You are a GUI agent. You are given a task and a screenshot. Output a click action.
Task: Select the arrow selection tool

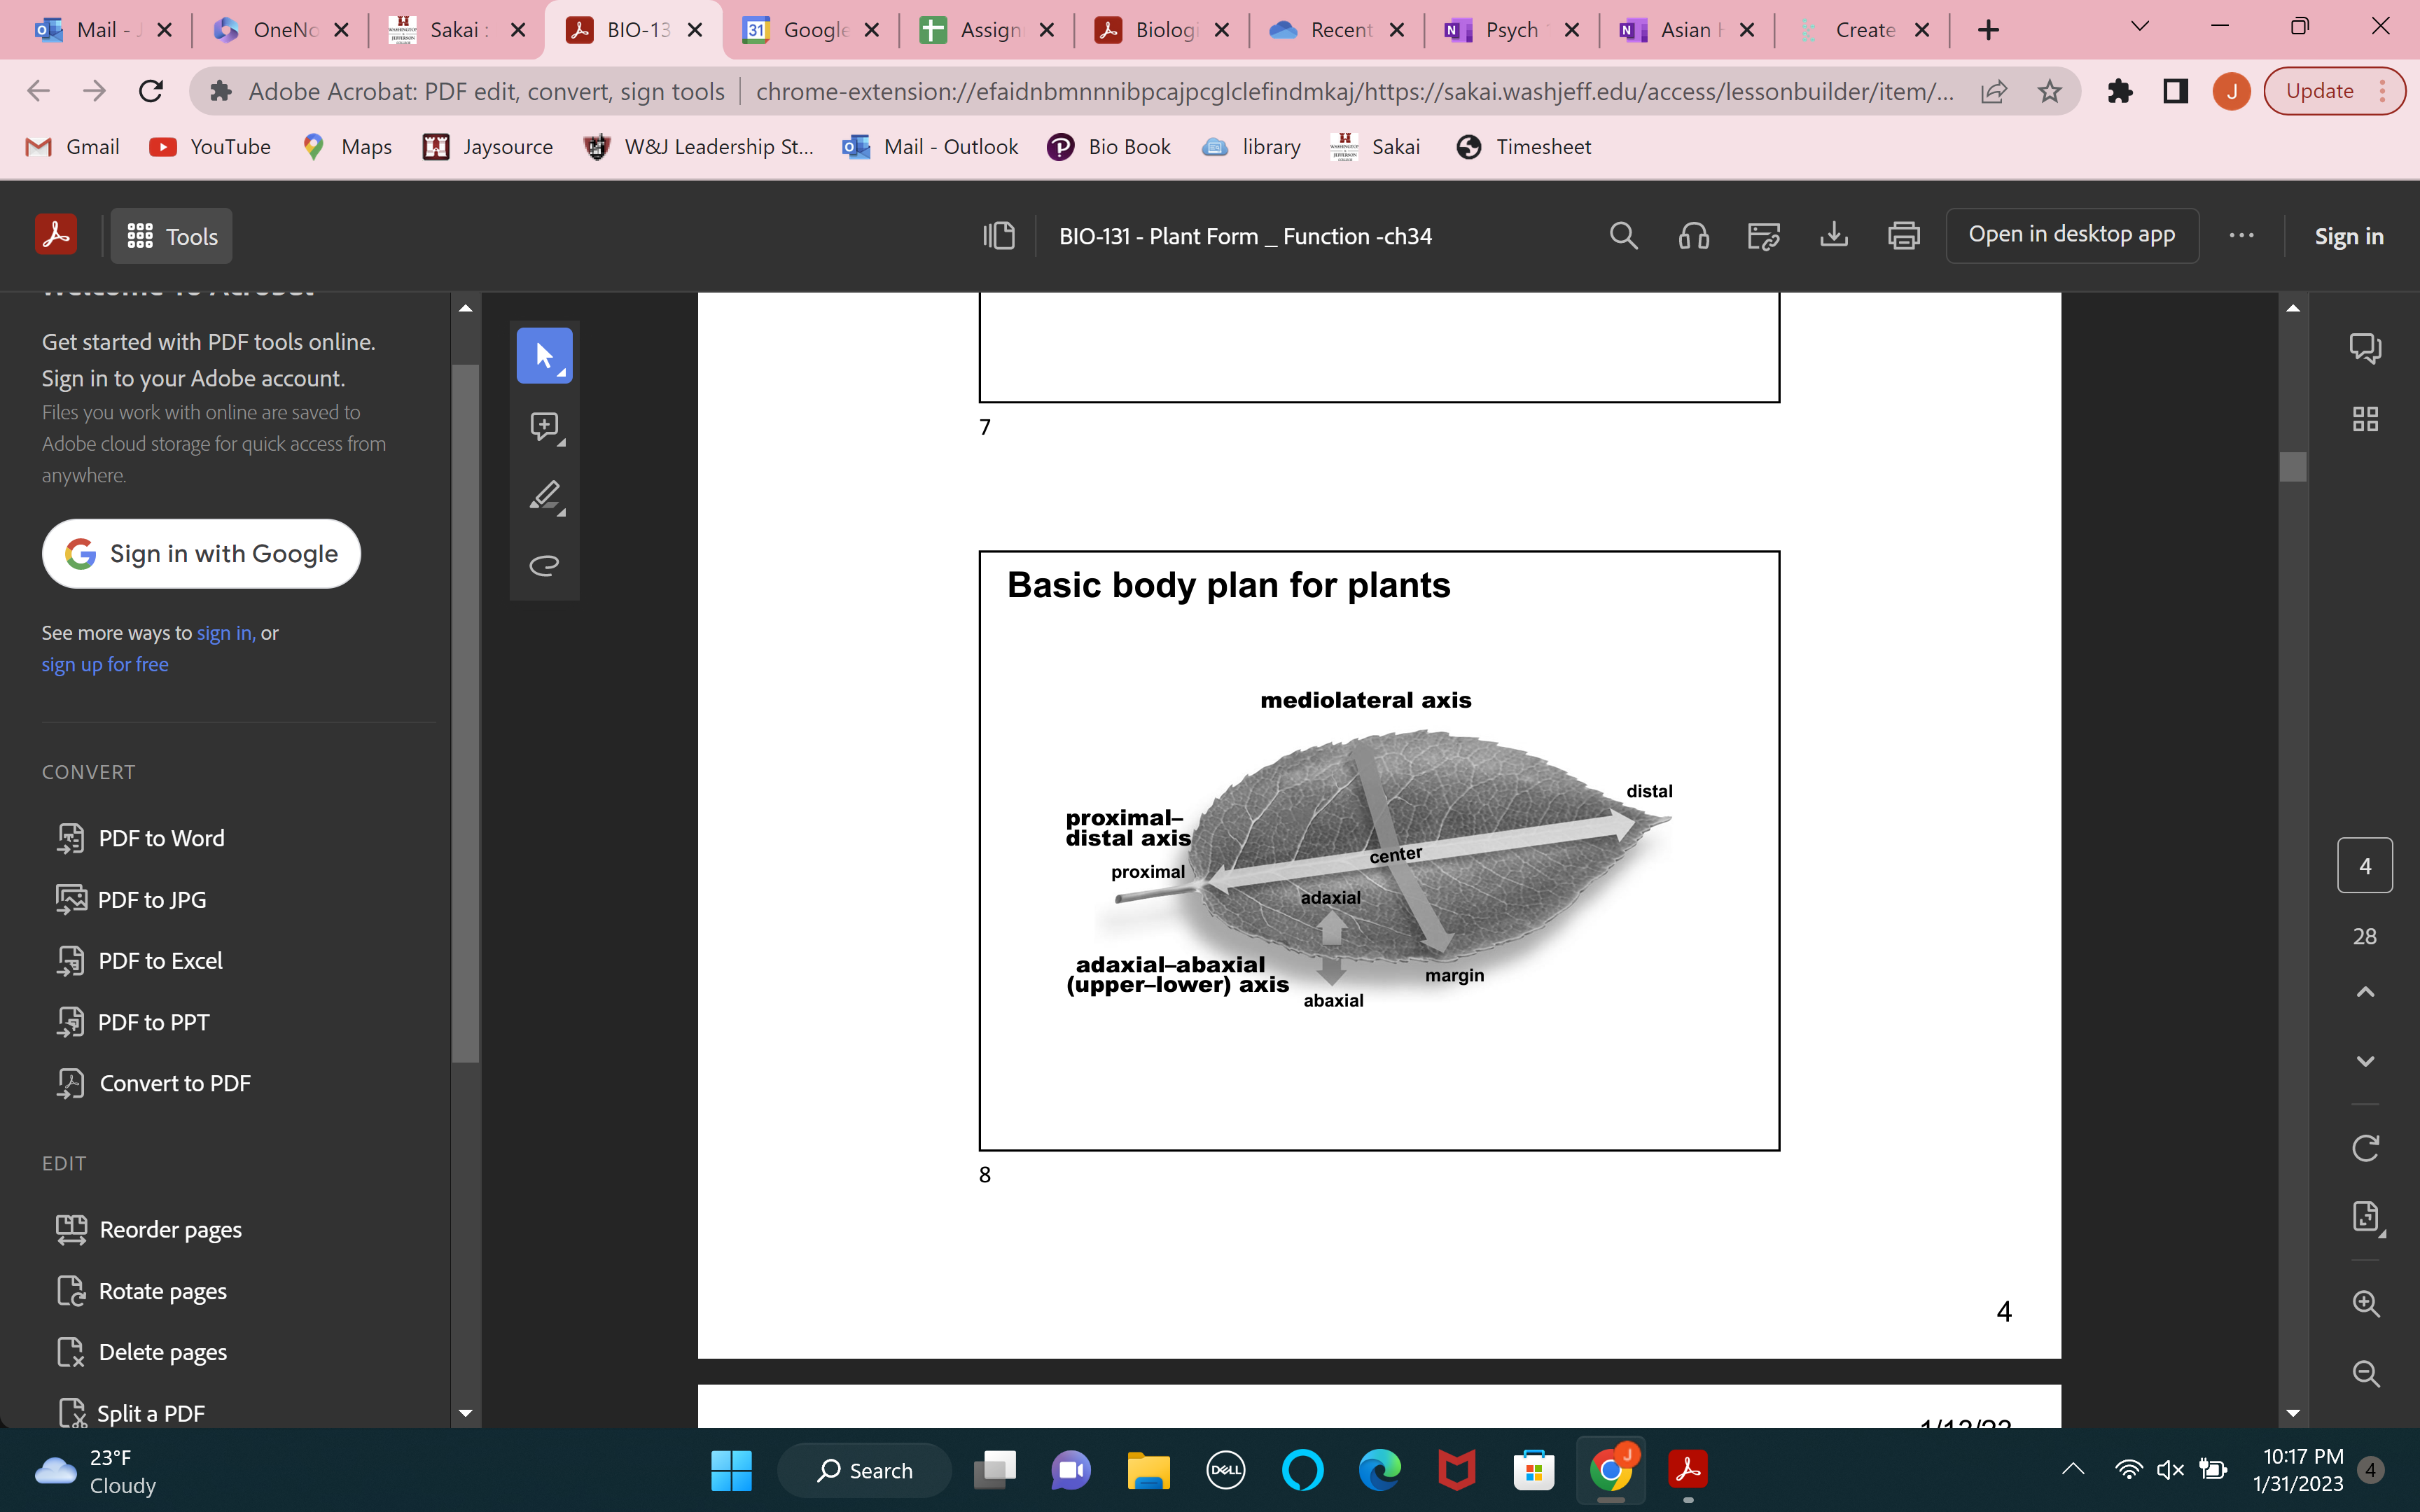[x=545, y=355]
